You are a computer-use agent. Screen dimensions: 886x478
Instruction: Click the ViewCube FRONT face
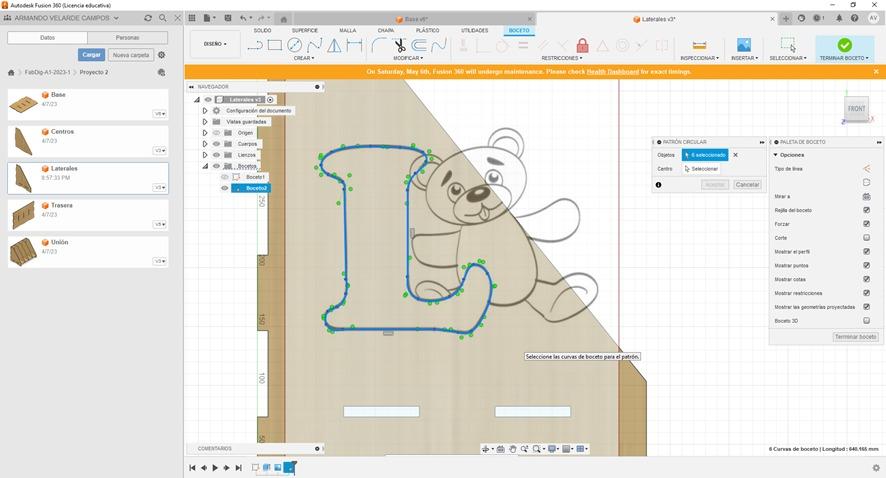[x=856, y=108]
